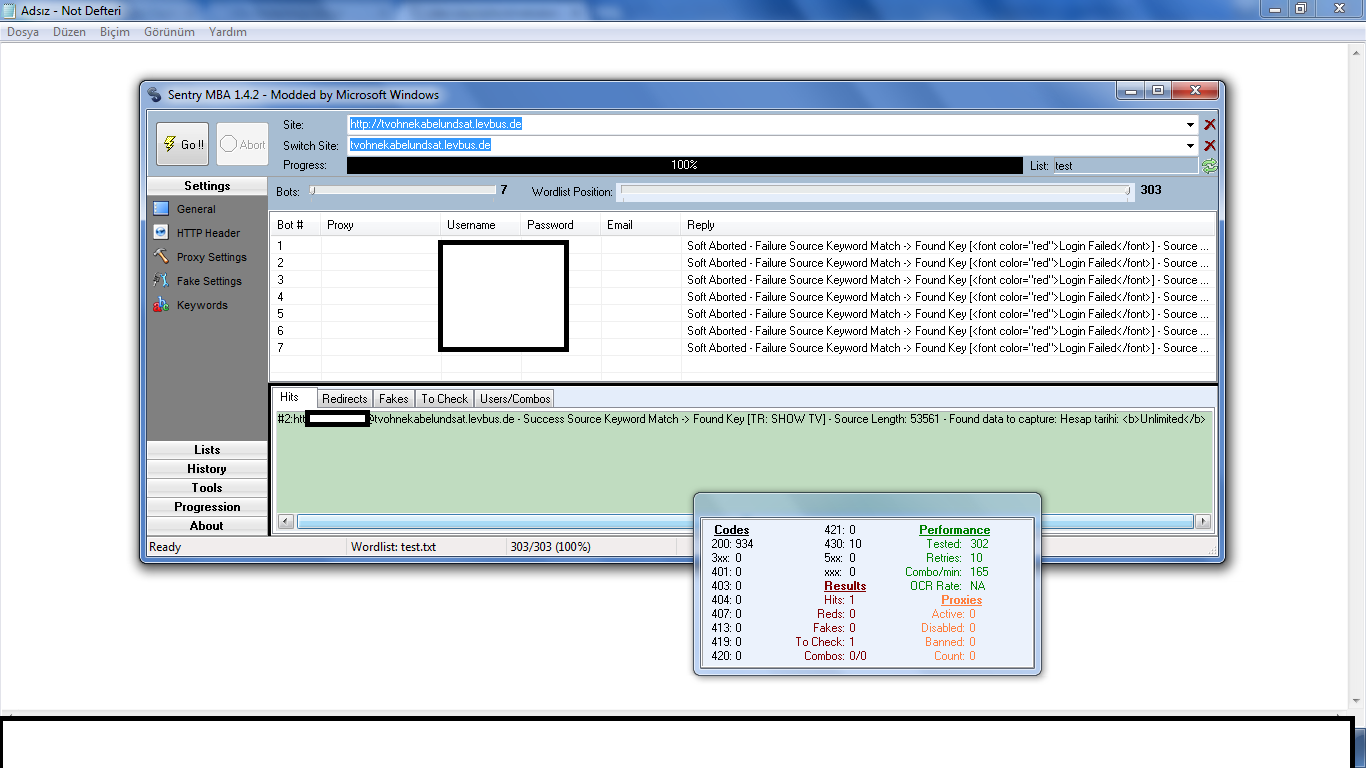
Task: Click the Fake Settings icon
Action: 161,281
